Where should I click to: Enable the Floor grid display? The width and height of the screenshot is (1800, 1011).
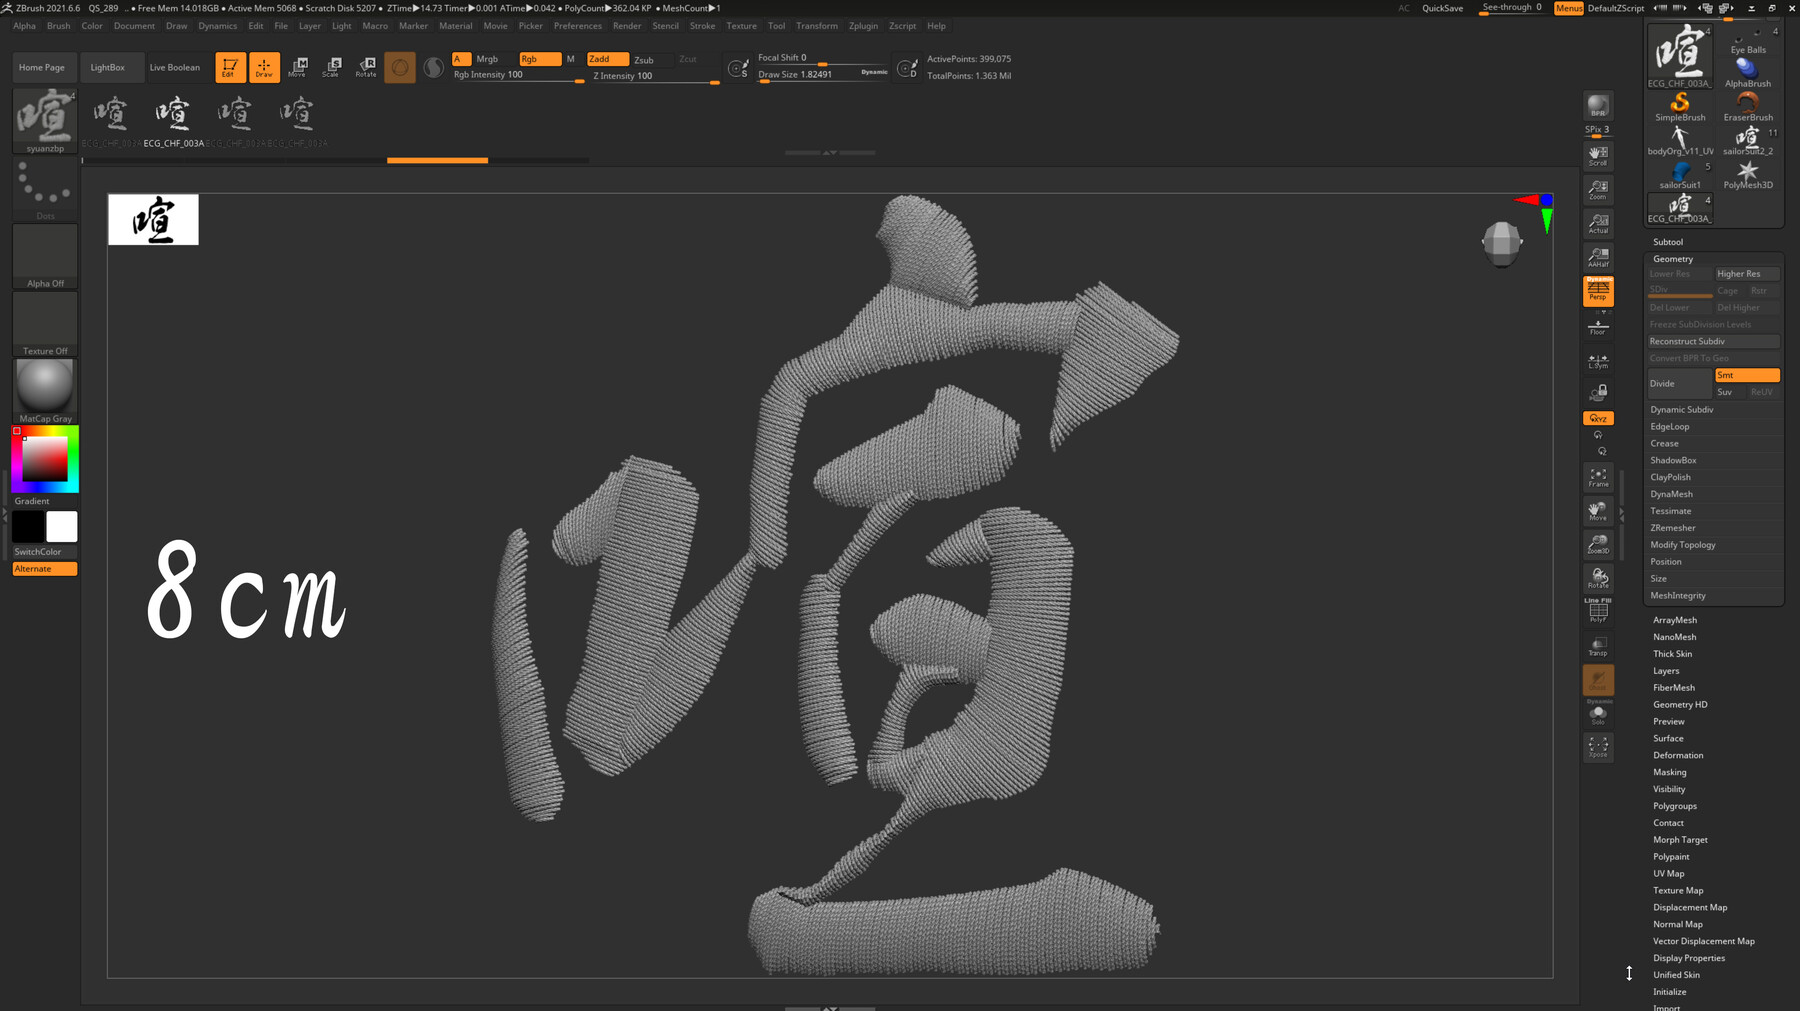click(1597, 325)
